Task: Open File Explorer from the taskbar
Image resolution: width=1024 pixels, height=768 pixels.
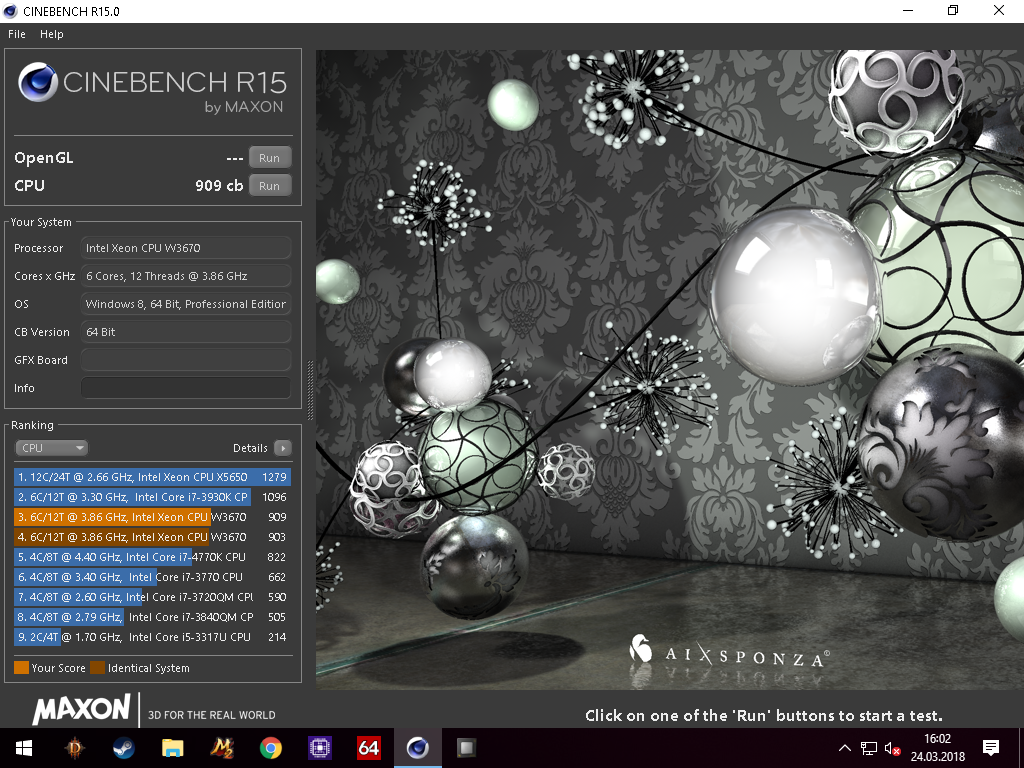Action: coord(172,748)
